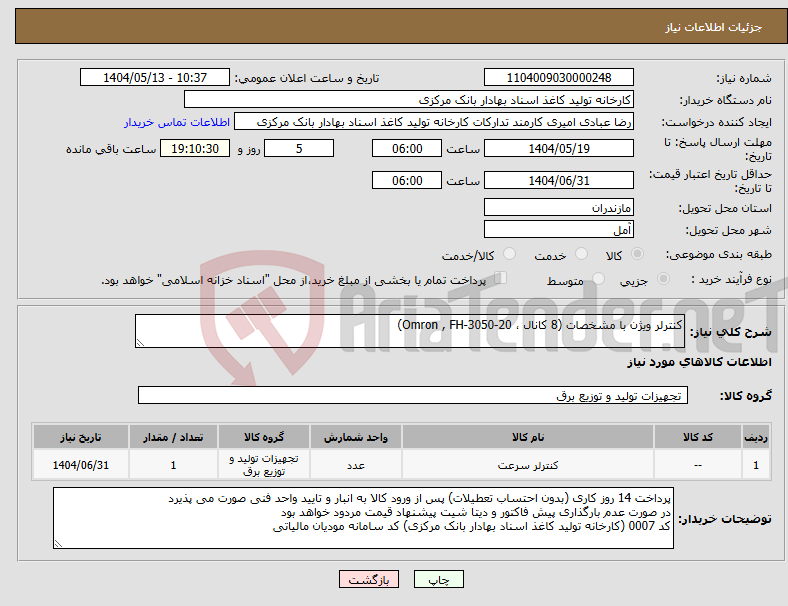Image resolution: width=788 pixels, height=606 pixels.
Task: Click the quantity cell showing 1
Action: (173, 465)
